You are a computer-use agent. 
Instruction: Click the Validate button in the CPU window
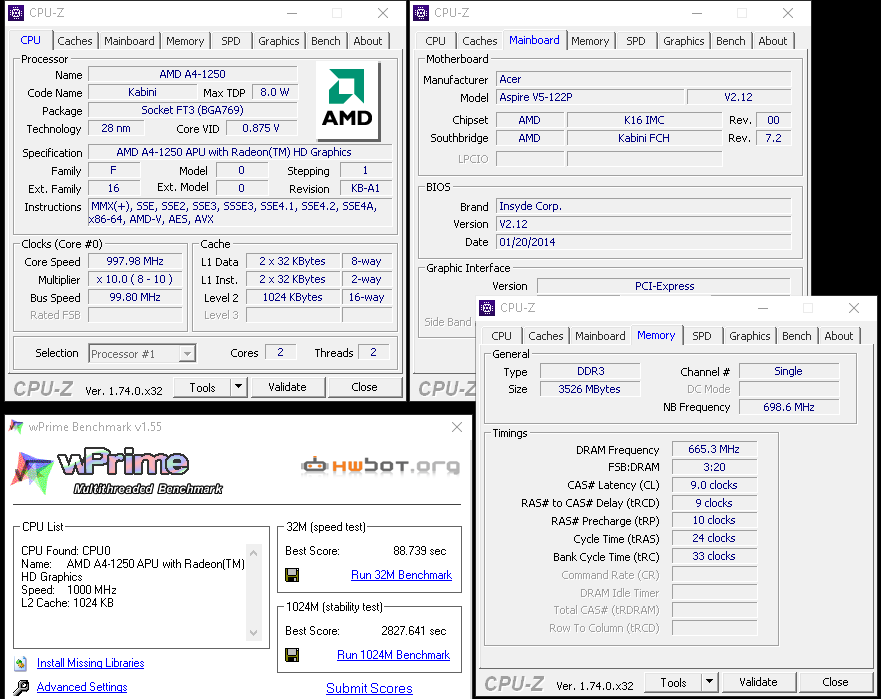[287, 387]
